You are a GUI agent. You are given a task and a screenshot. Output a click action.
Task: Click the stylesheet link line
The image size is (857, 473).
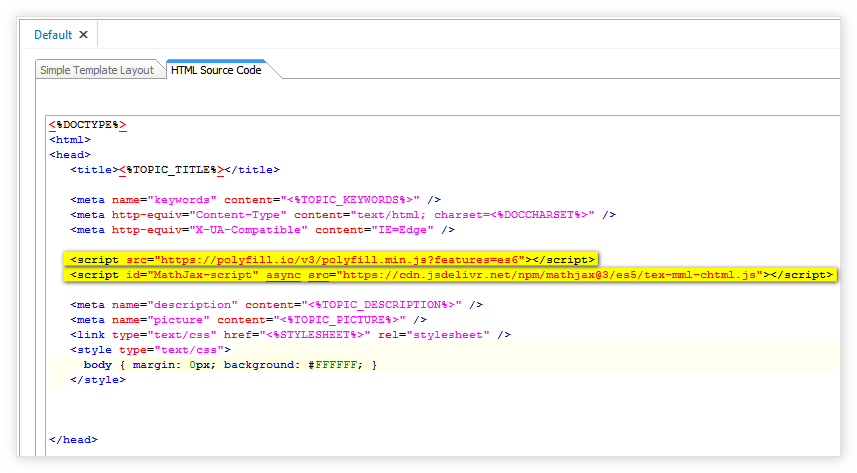(290, 335)
